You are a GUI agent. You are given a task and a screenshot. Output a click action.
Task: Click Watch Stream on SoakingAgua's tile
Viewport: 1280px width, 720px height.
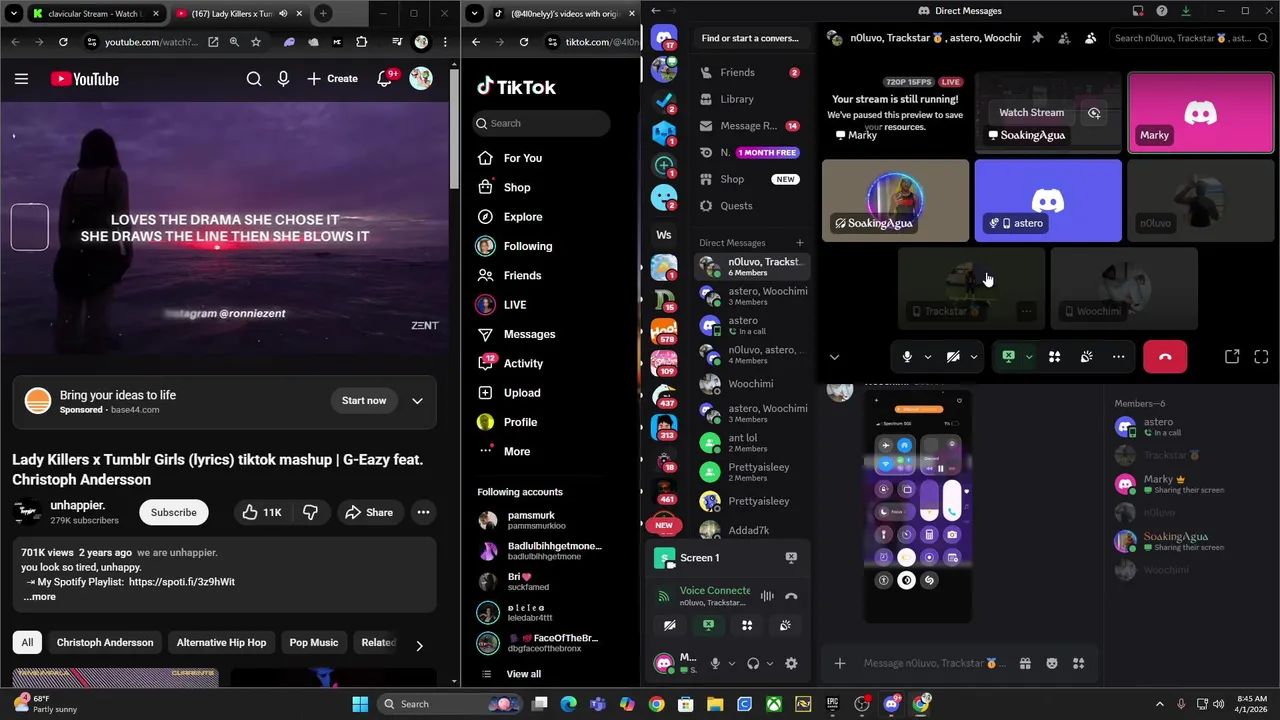click(1031, 113)
